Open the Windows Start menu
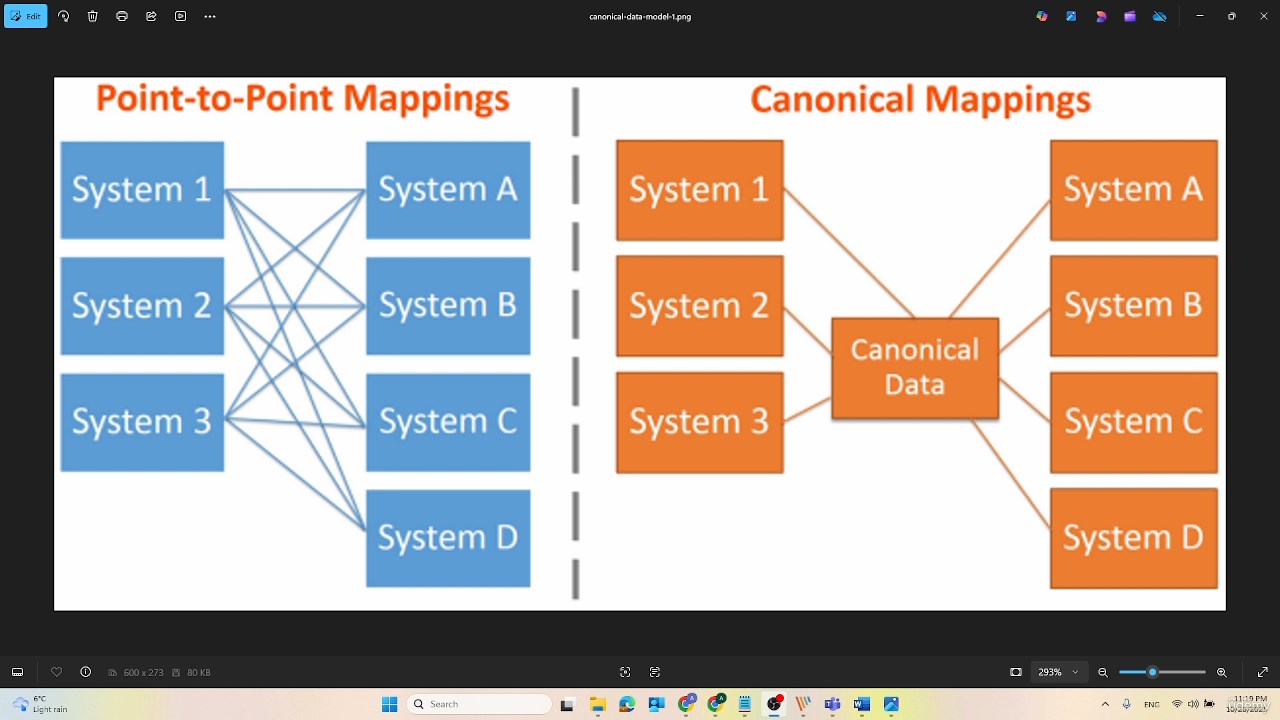Viewport: 1280px width, 720px height. point(389,704)
